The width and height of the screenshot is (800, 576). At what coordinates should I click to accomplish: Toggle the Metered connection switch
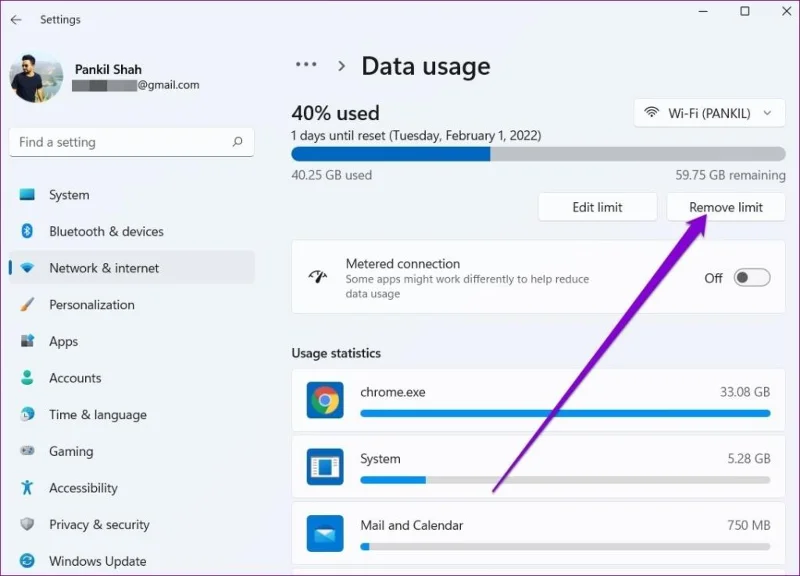[752, 278]
